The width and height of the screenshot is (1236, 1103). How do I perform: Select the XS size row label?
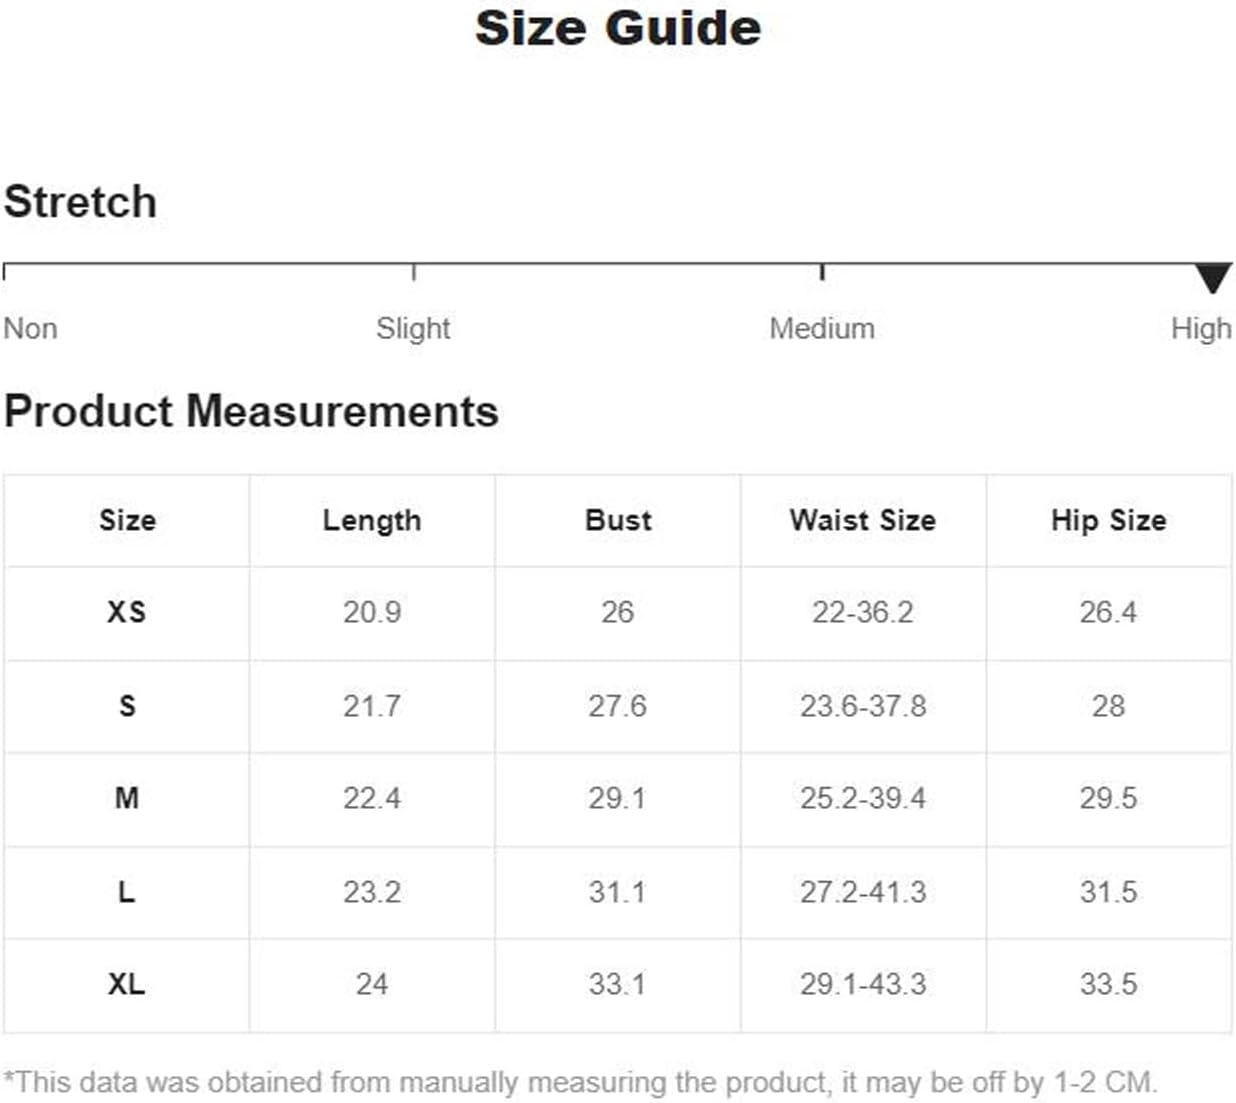[127, 612]
